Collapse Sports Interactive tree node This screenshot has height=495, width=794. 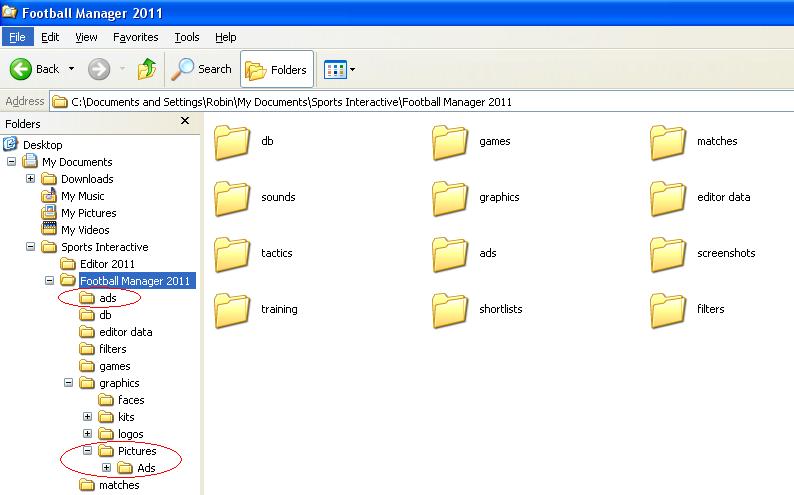(30, 246)
